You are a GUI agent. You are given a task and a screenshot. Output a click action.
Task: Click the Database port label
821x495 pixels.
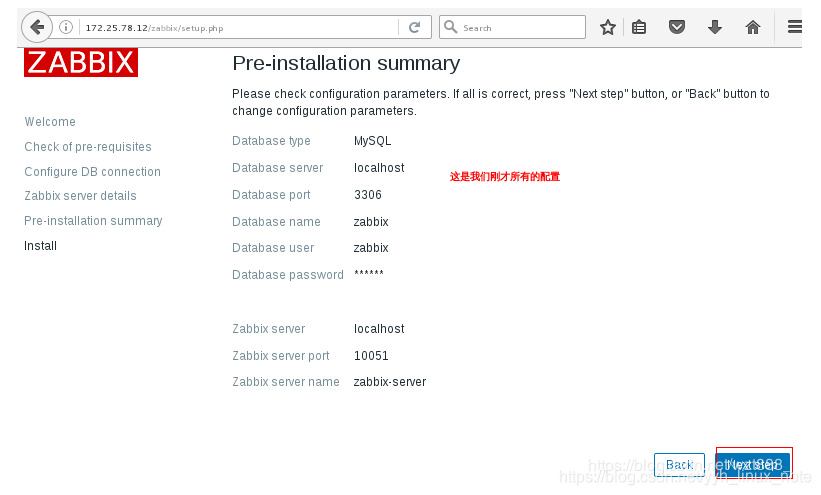(x=271, y=195)
